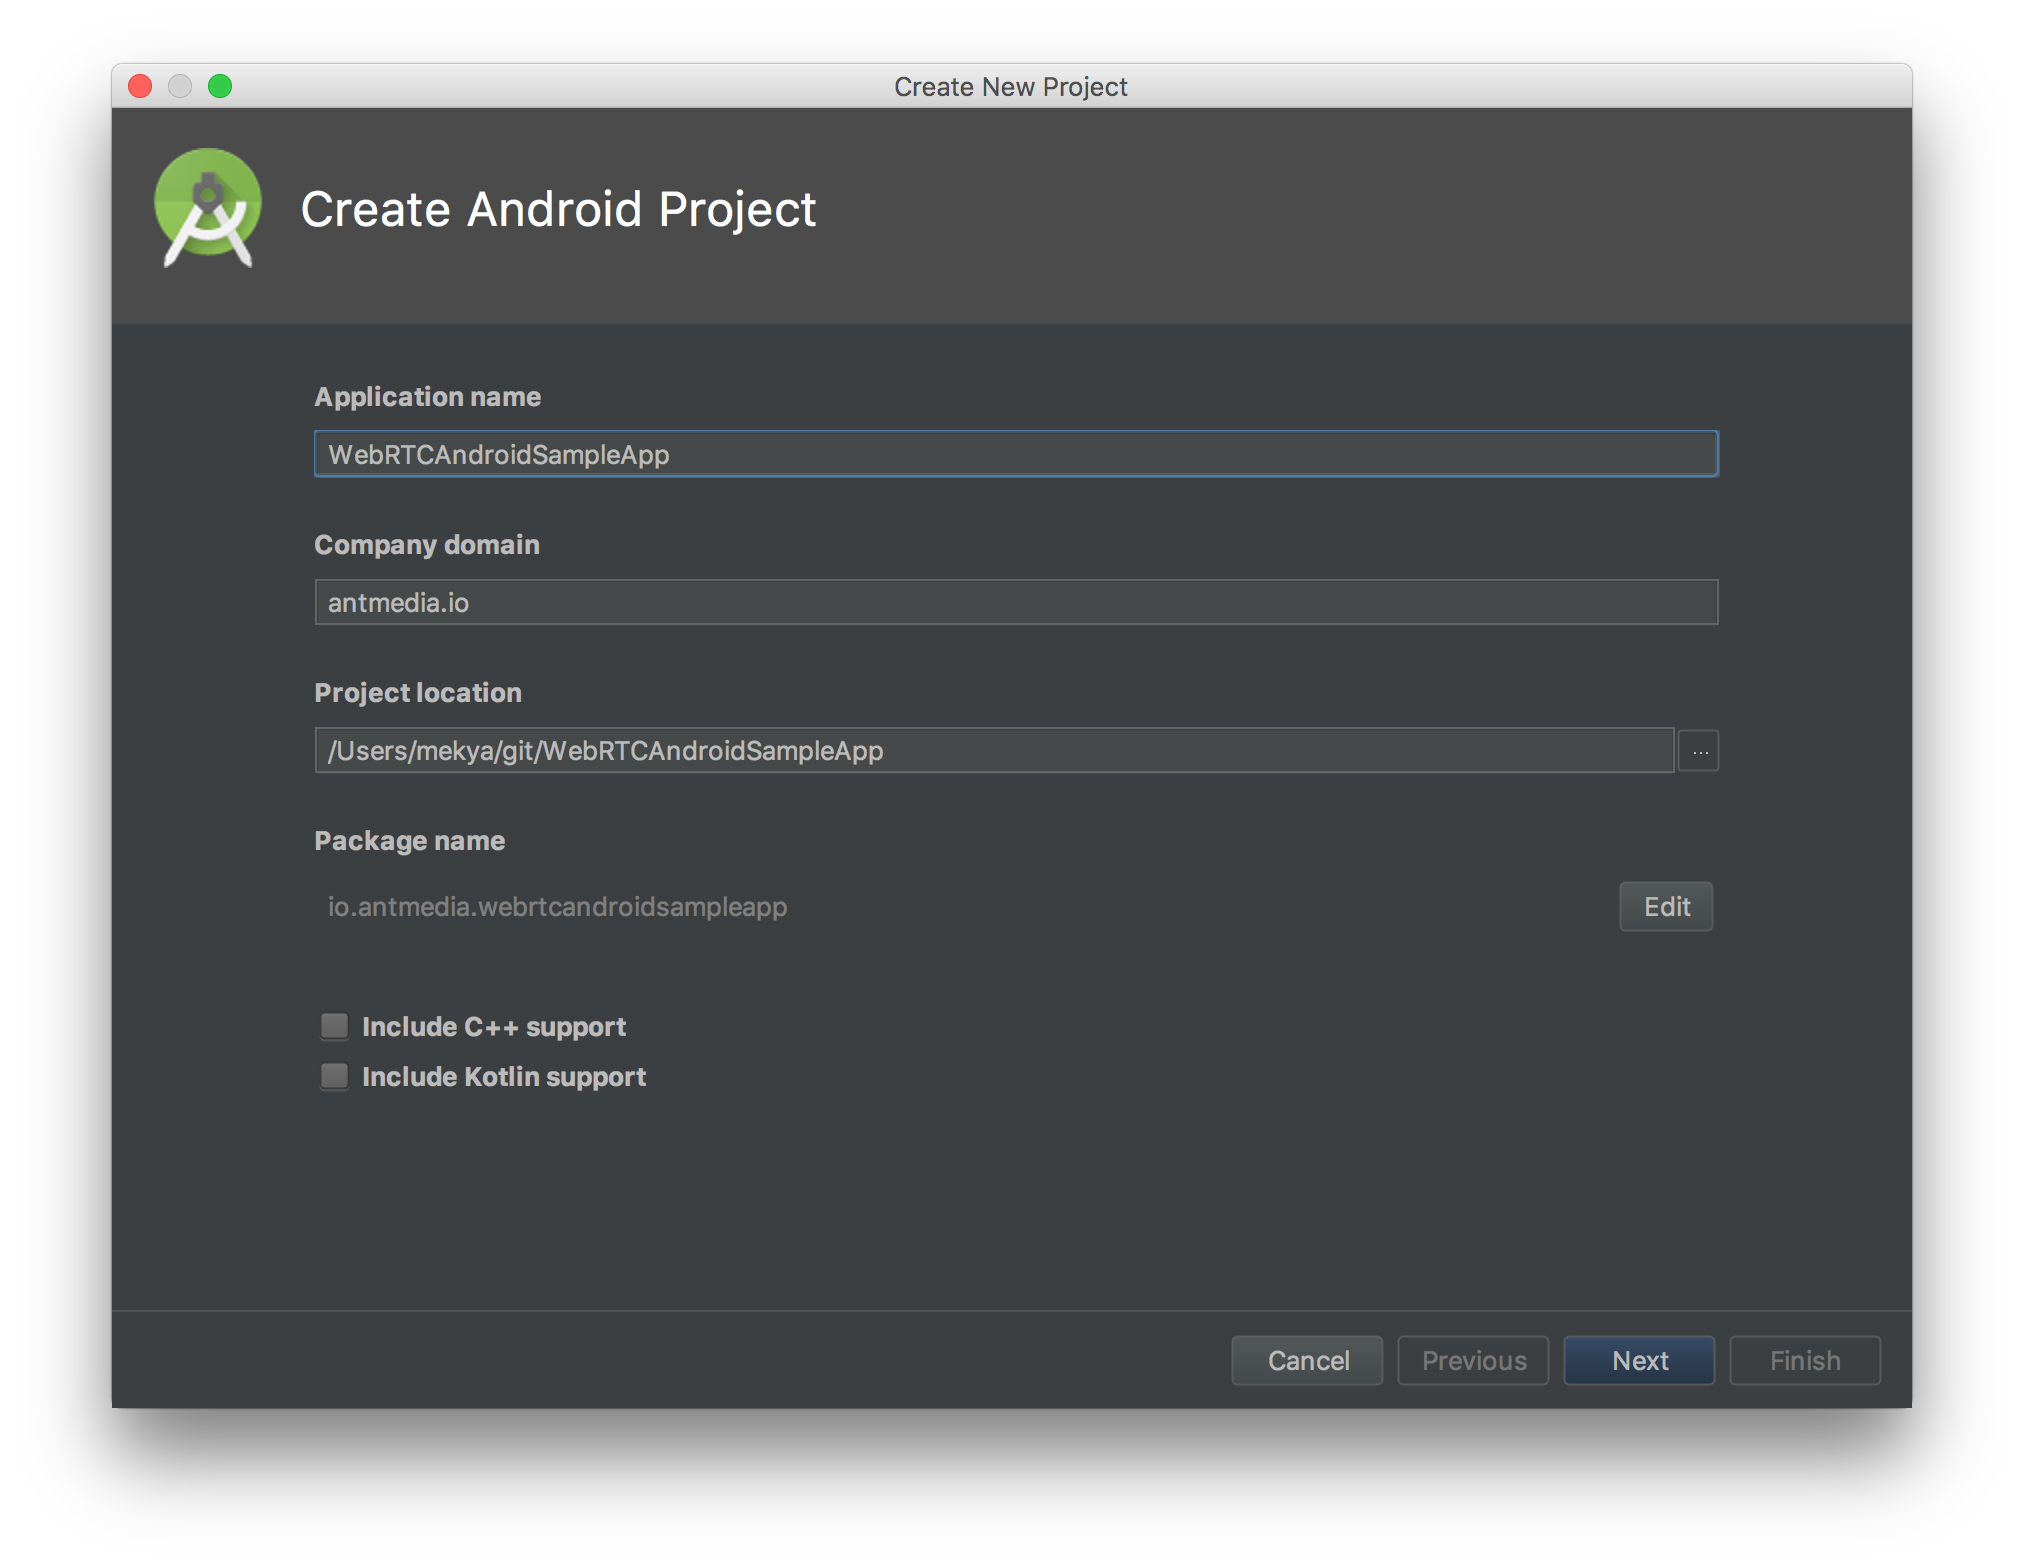Click the disabled Previous button
Viewport: 2024px width, 1568px height.
click(1473, 1360)
